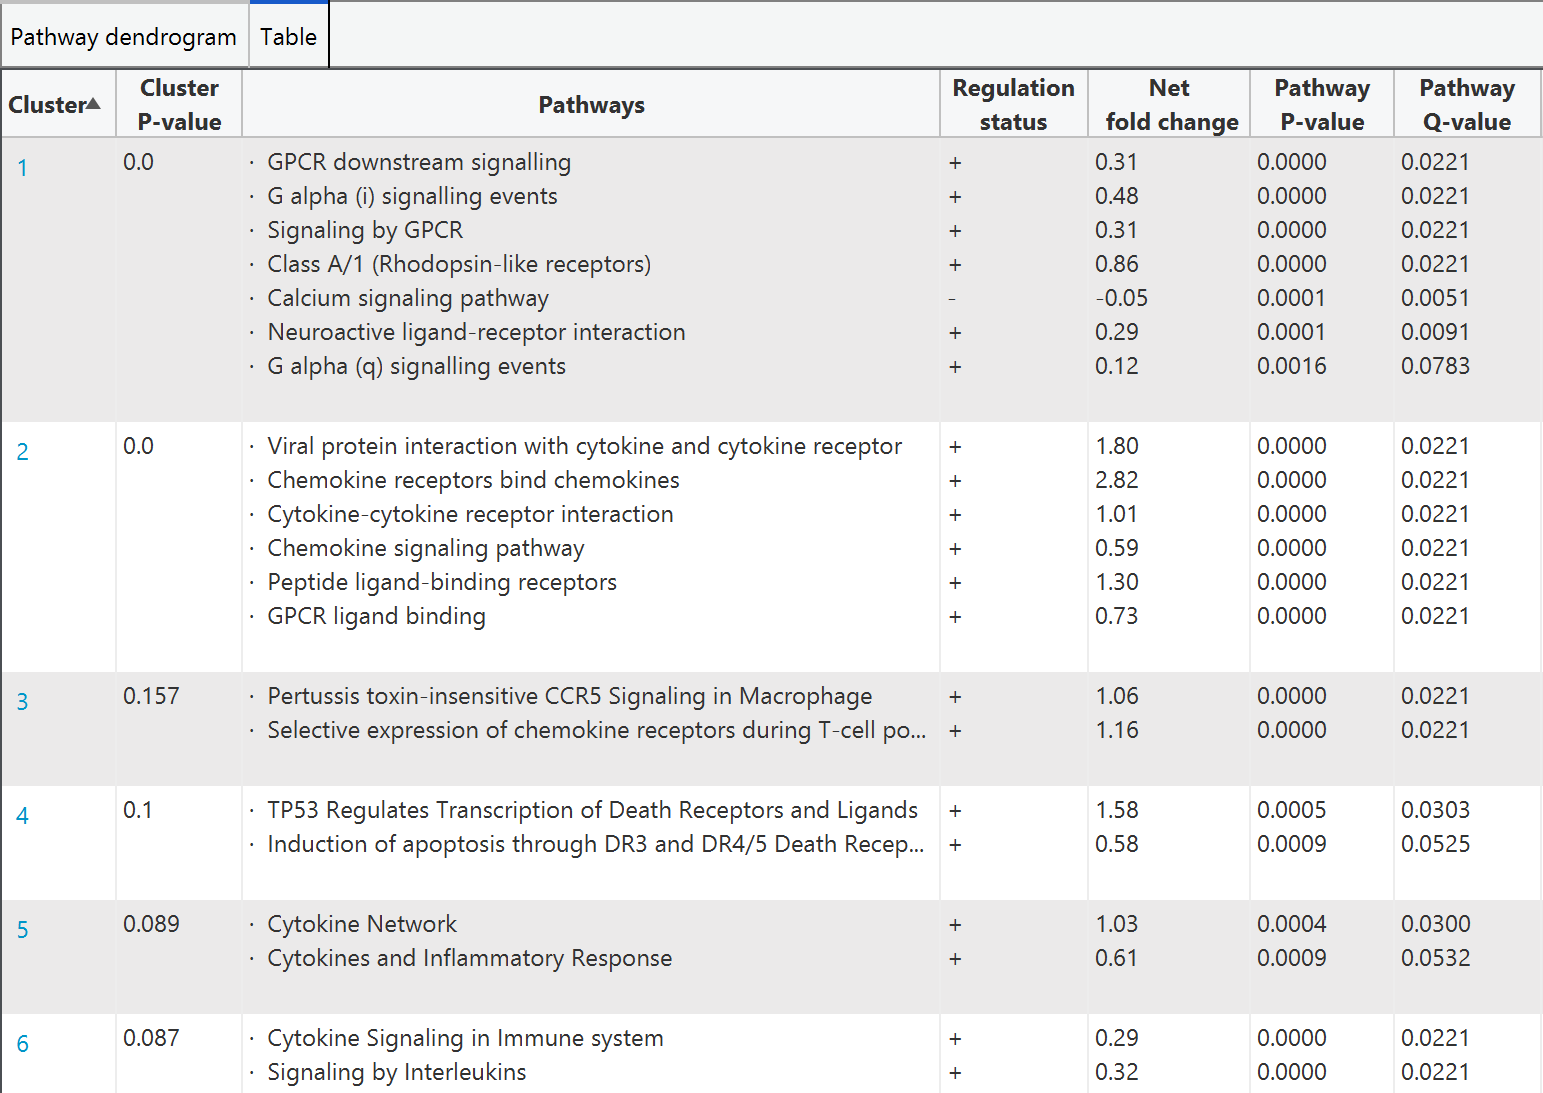
Task: Select Viral protein interaction with cytokine pathway
Action: point(584,446)
